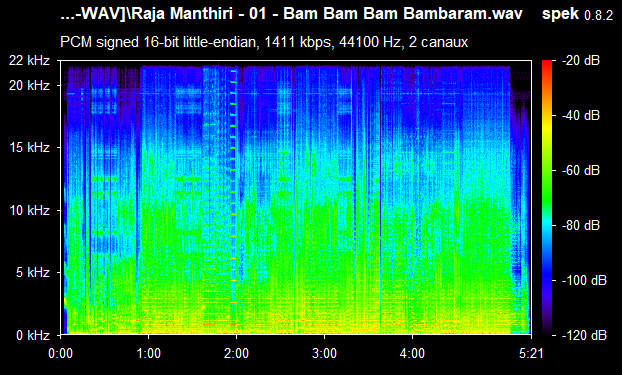Click the 22 kHz frequency label
622x375 pixels.
click(x=29, y=61)
